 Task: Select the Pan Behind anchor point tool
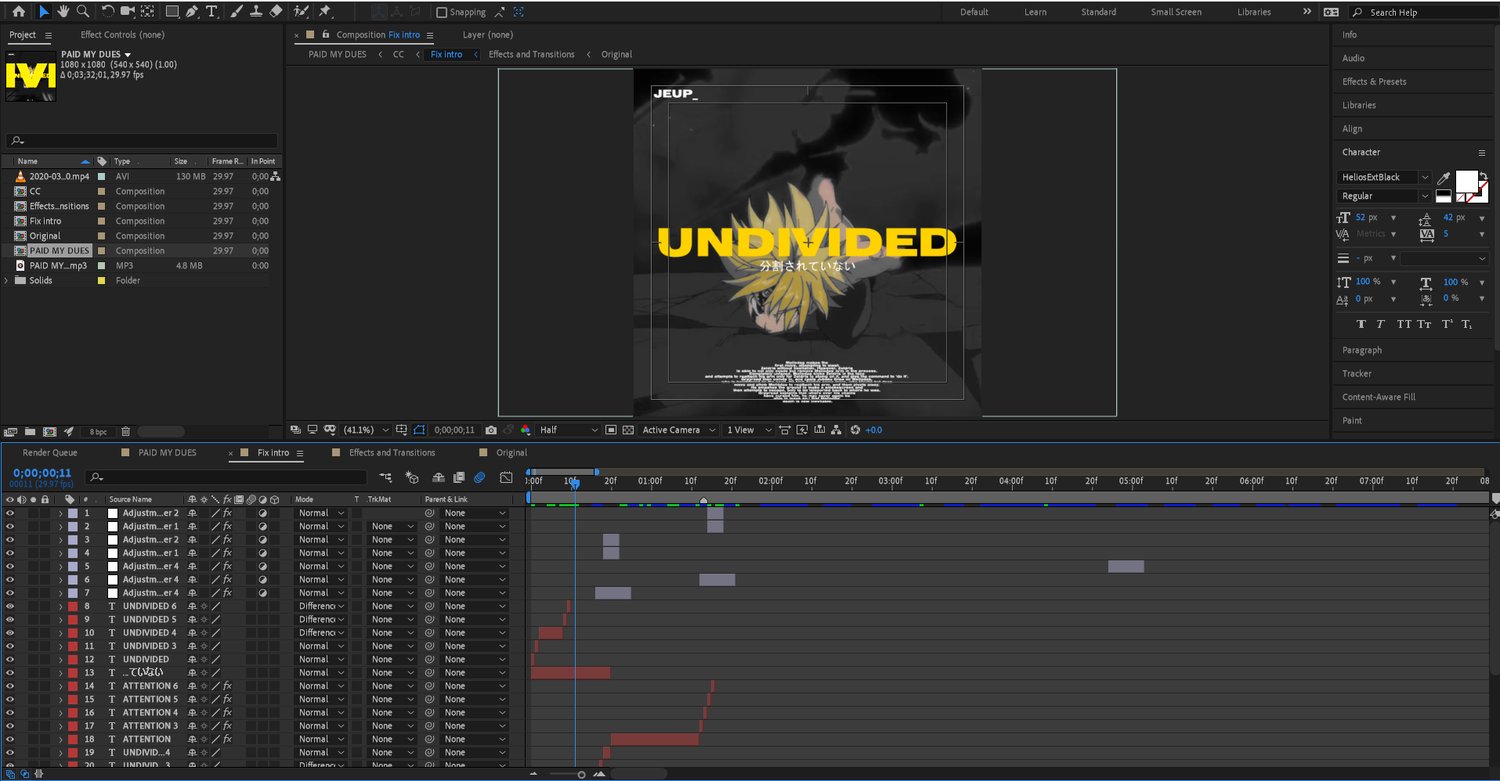(x=148, y=11)
